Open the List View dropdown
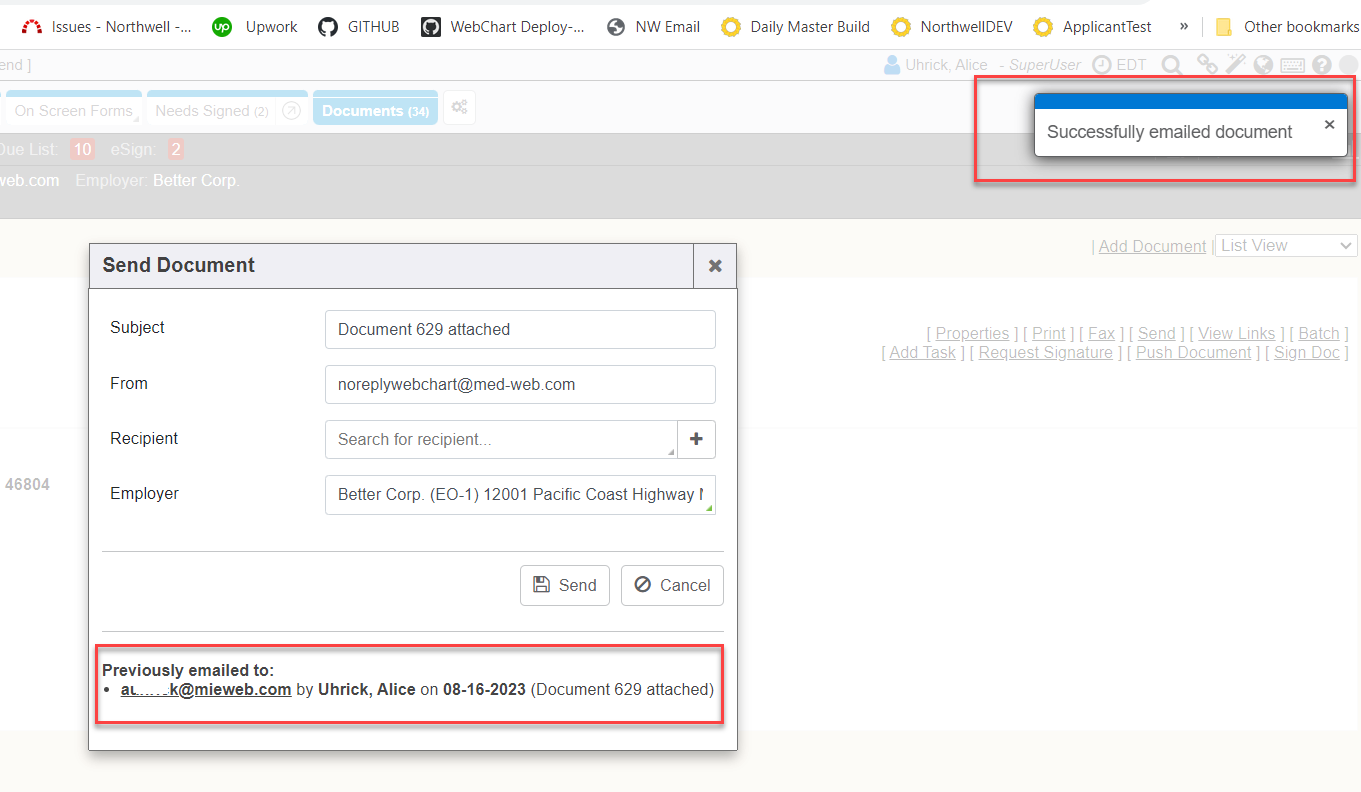1361x792 pixels. (1286, 246)
